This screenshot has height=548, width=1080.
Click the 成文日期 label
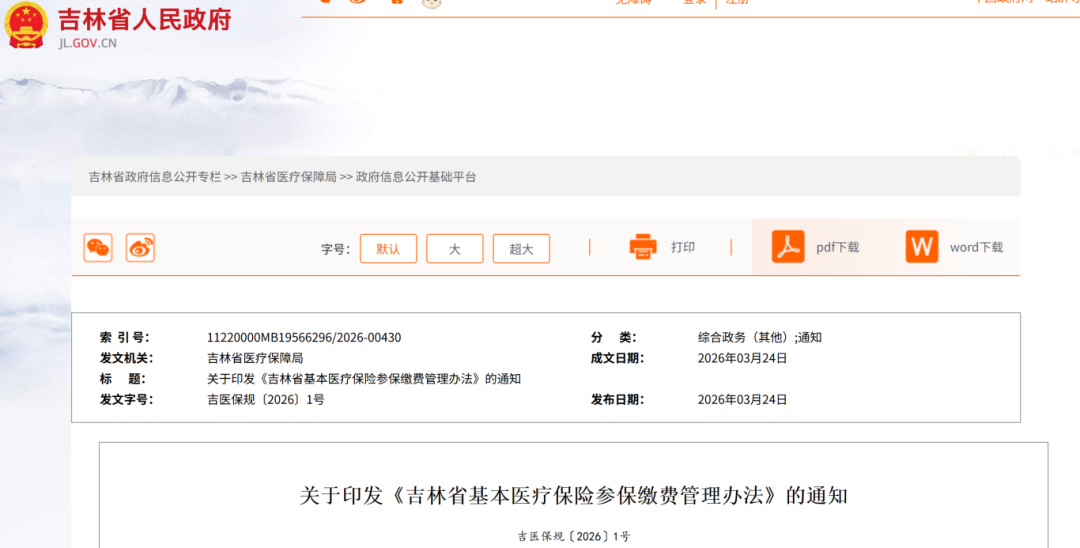pyautogui.click(x=618, y=358)
